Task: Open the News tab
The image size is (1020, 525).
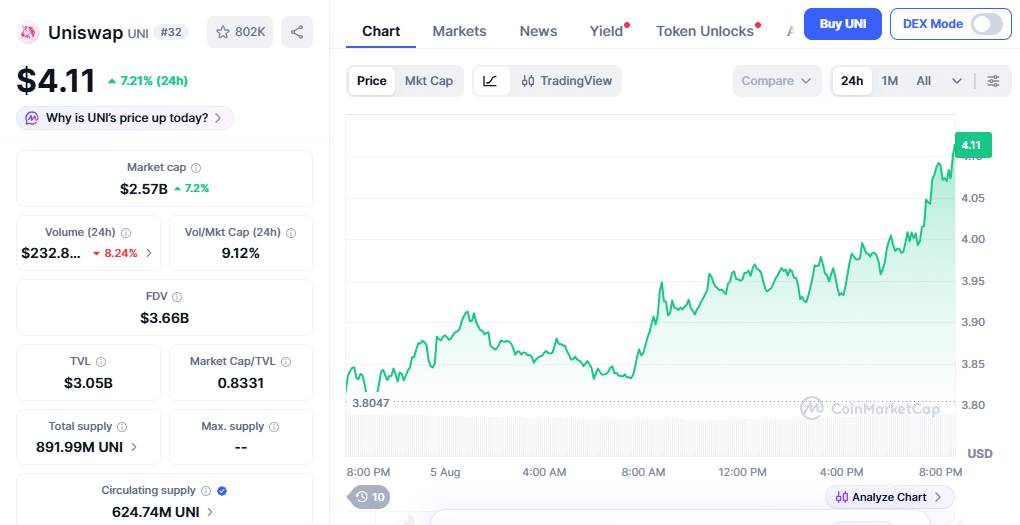Action: [x=538, y=31]
